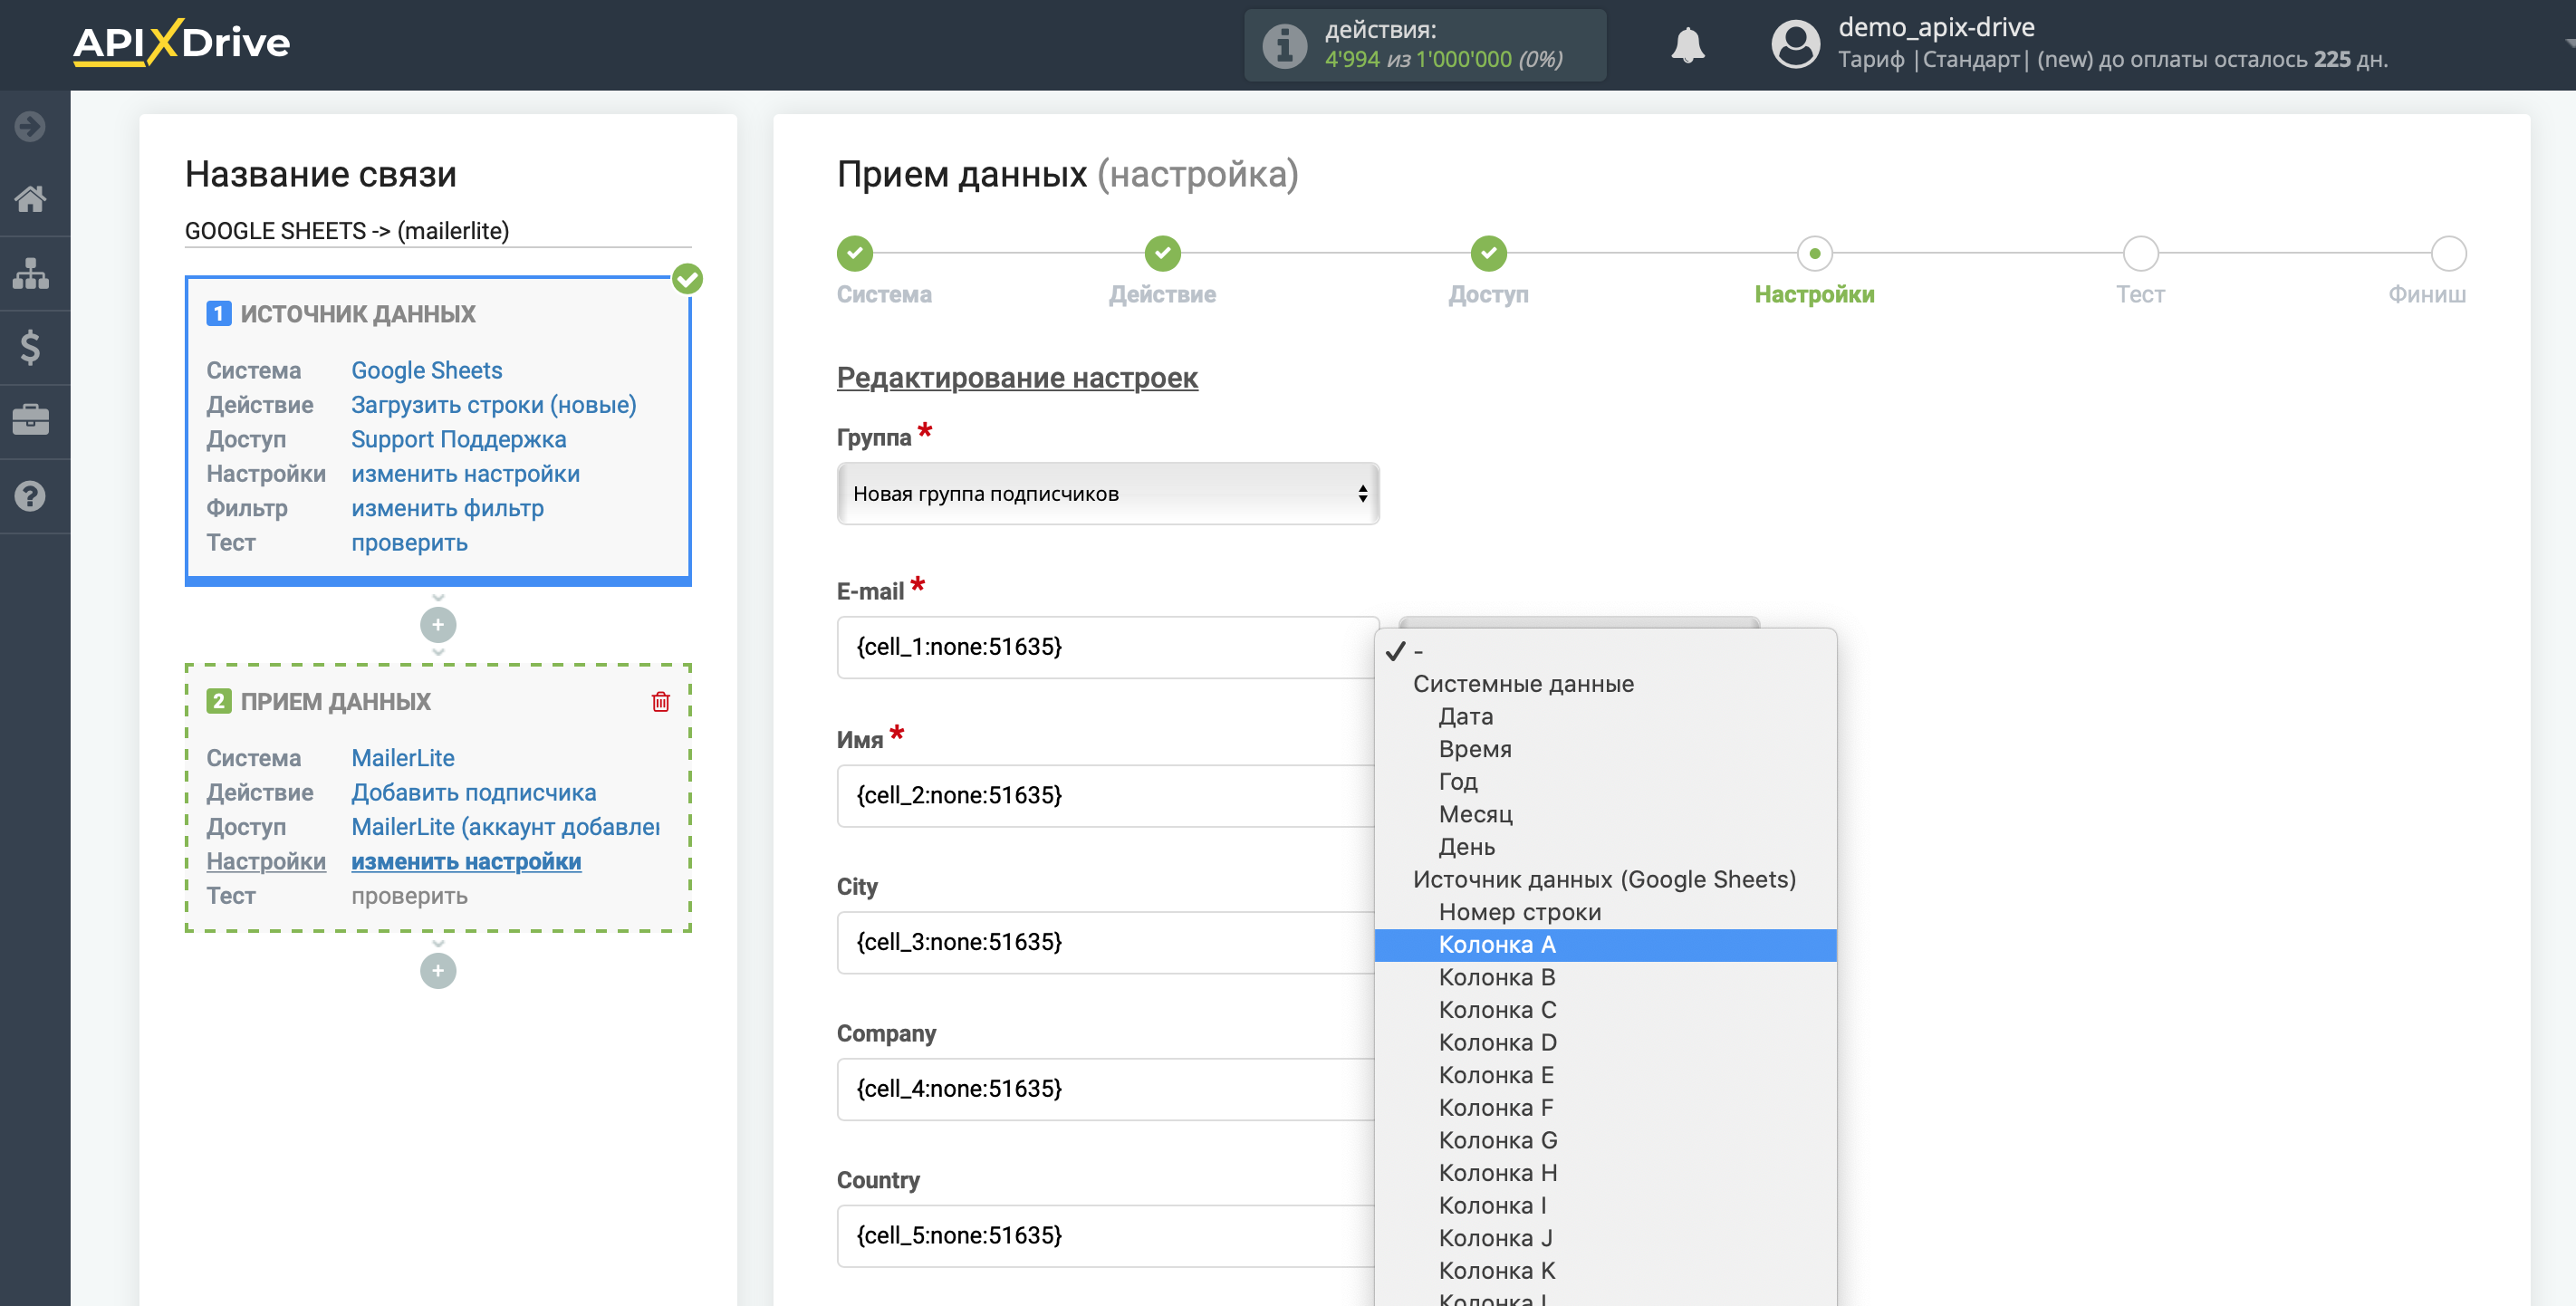
Task: Choose Колонка H in the list
Action: [x=1605, y=1173]
